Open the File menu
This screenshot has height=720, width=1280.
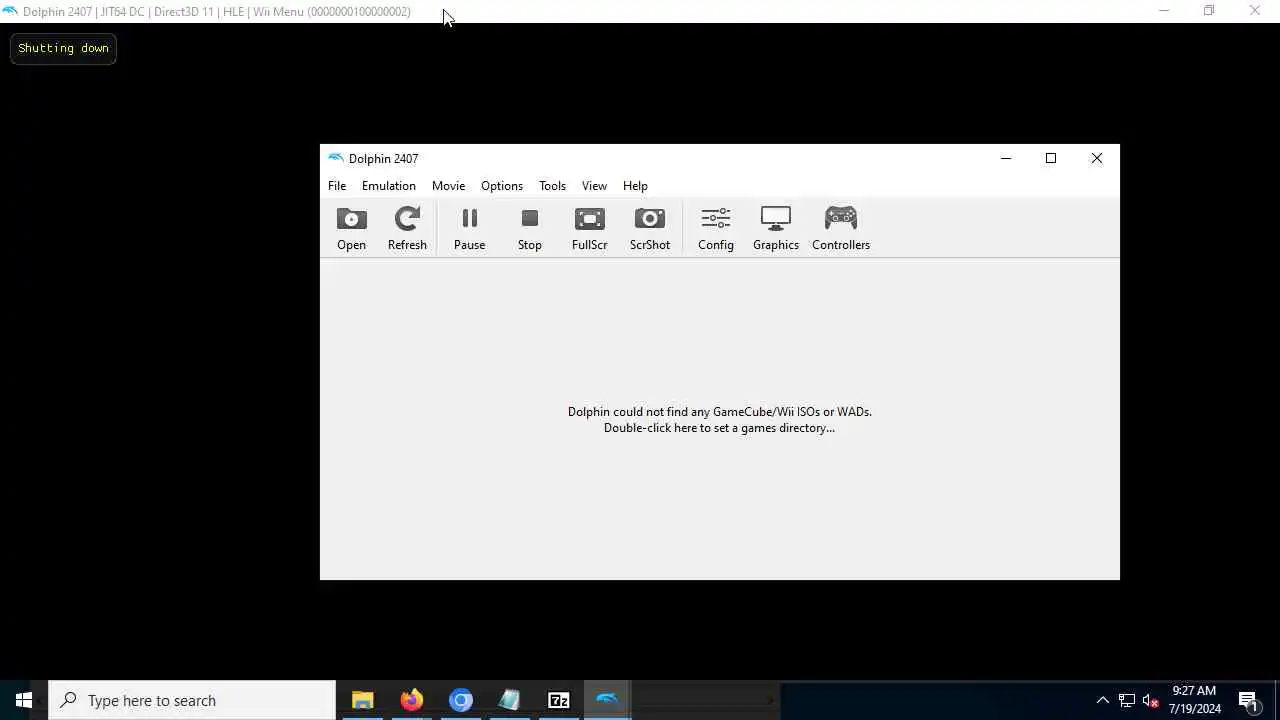pos(337,186)
